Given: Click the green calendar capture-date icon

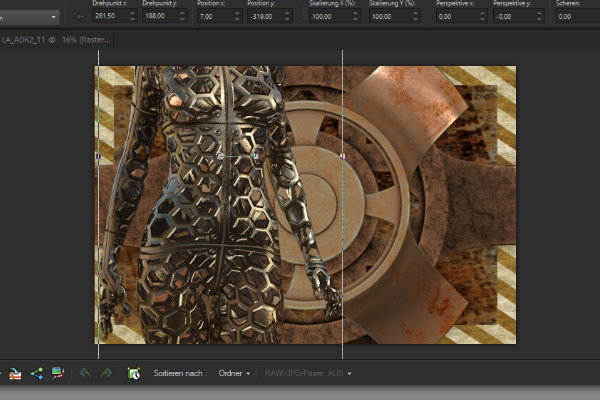Looking at the screenshot, I should click(133, 373).
